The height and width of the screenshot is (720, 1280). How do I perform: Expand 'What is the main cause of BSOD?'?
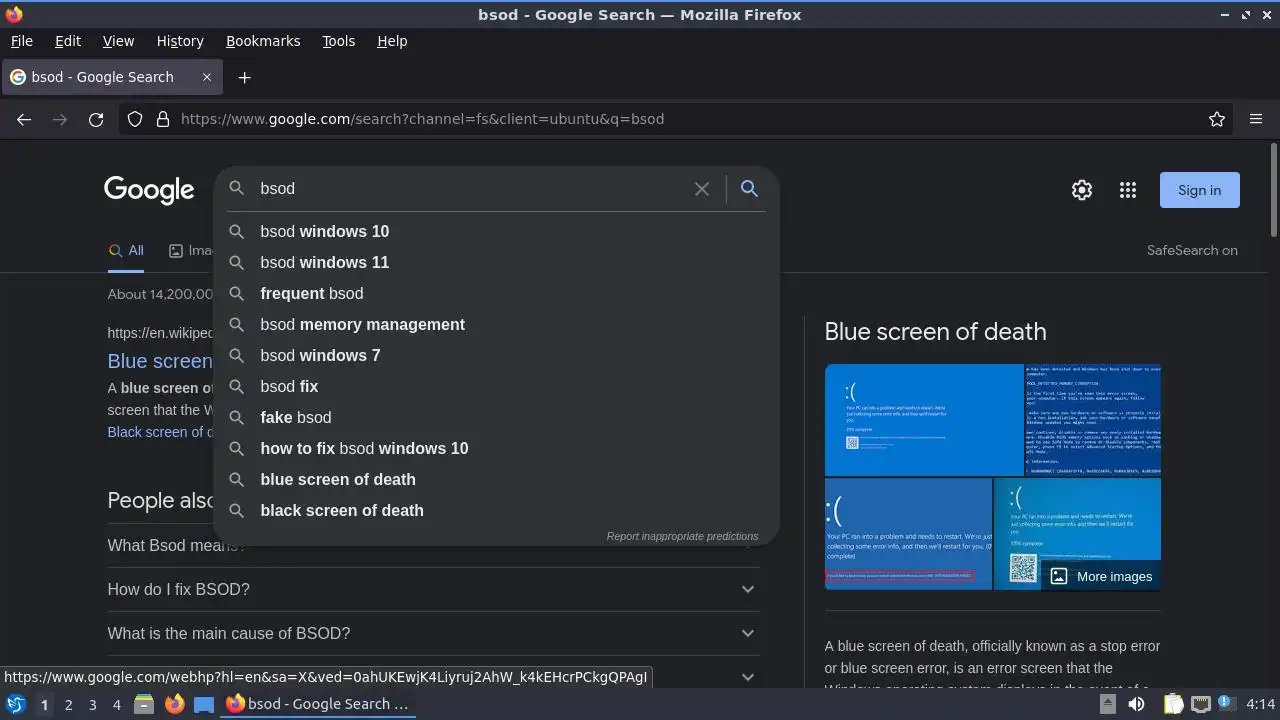433,633
